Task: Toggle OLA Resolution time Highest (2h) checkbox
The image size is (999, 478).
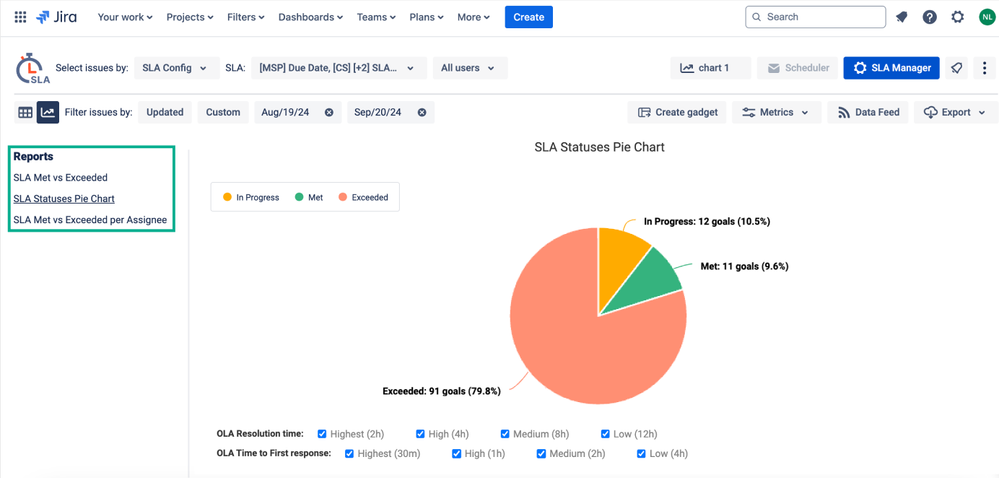Action: 322,434
